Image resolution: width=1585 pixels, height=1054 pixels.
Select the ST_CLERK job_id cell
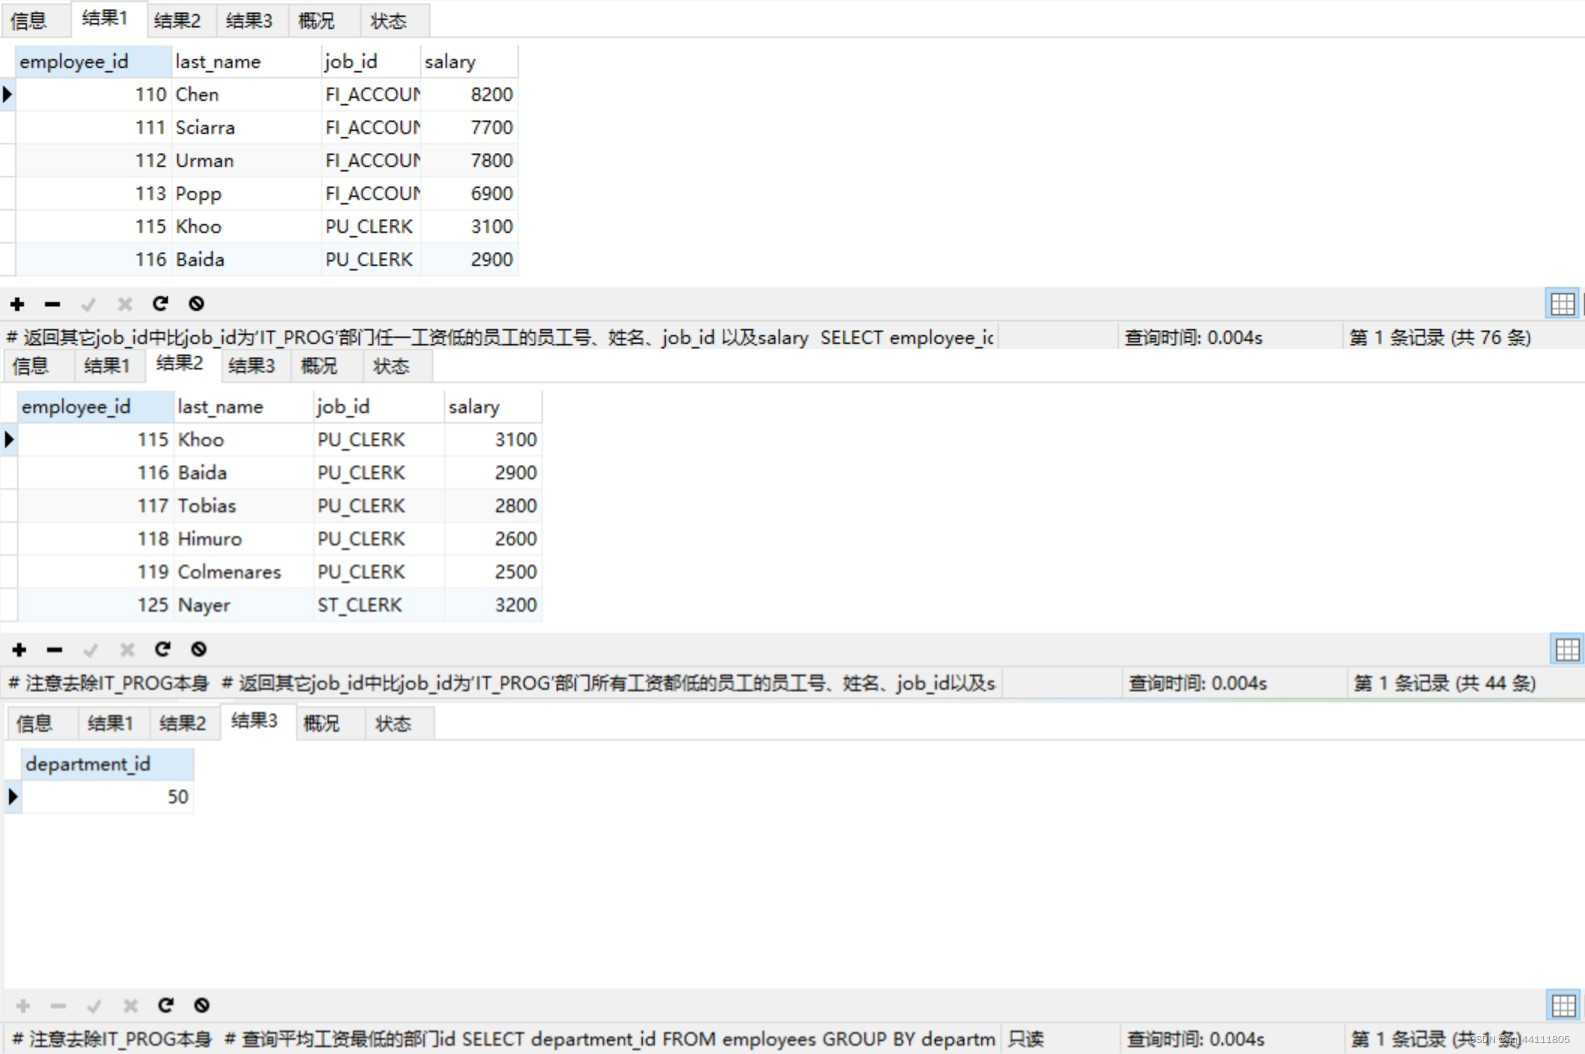pos(379,605)
